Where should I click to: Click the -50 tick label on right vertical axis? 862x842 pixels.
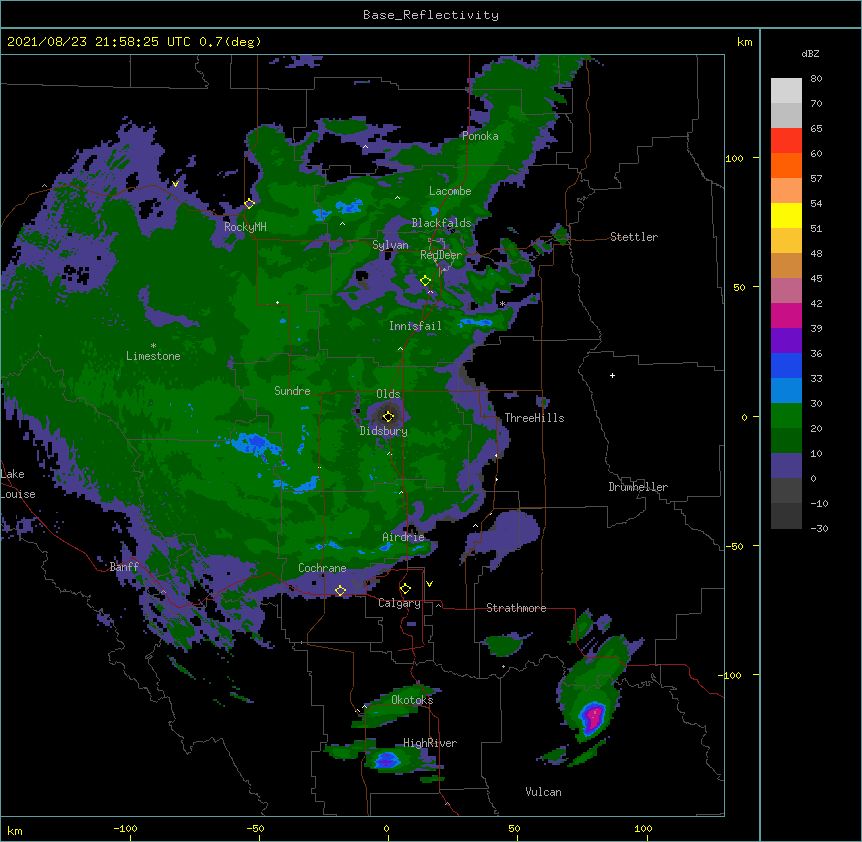tap(734, 546)
